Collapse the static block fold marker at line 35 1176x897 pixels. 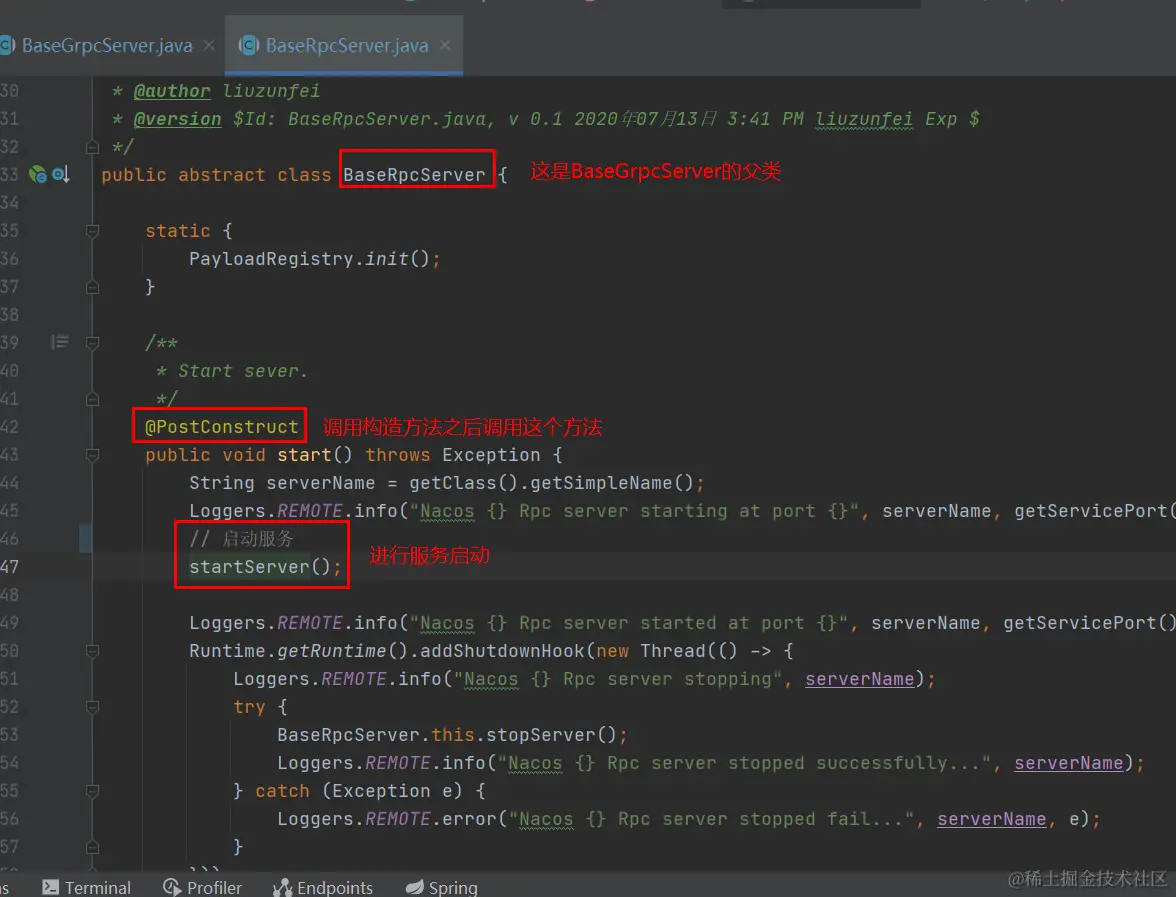92,231
